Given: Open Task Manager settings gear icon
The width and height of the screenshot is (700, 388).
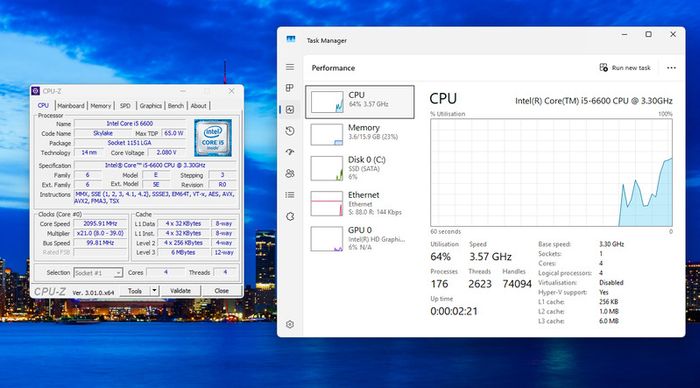Looking at the screenshot, I should tap(290, 325).
